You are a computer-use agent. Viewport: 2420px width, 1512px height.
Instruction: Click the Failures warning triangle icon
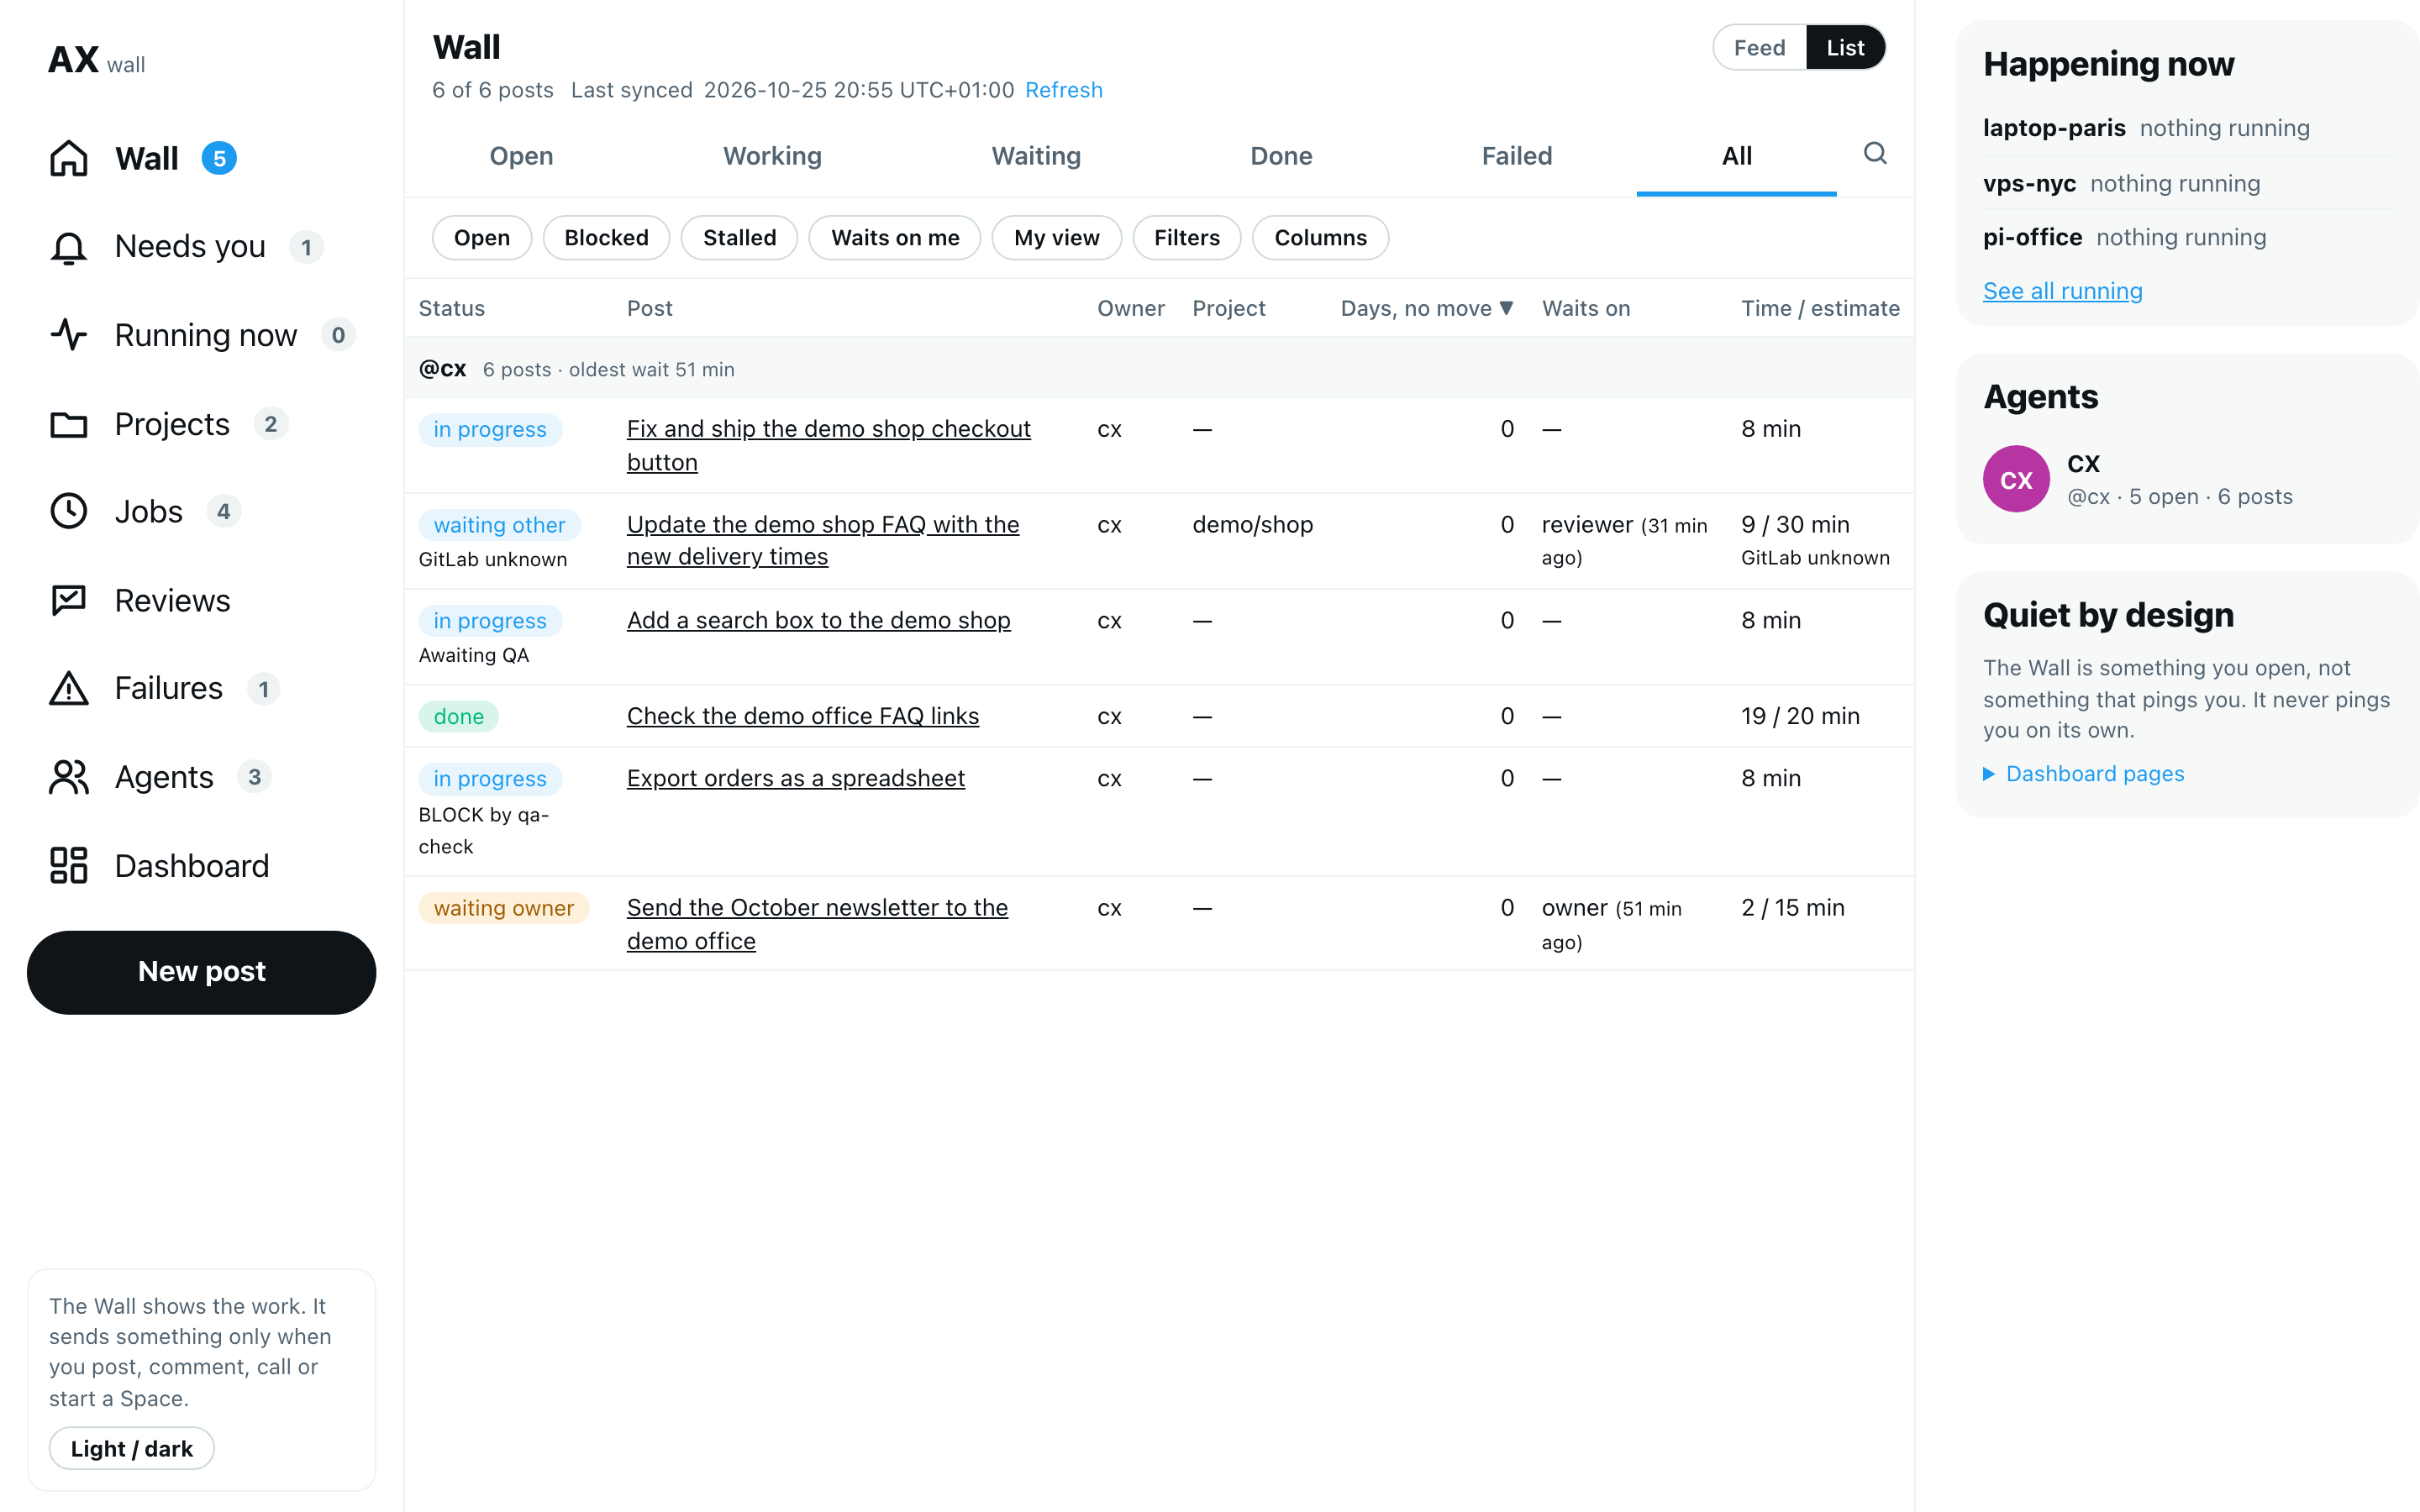pos(69,688)
